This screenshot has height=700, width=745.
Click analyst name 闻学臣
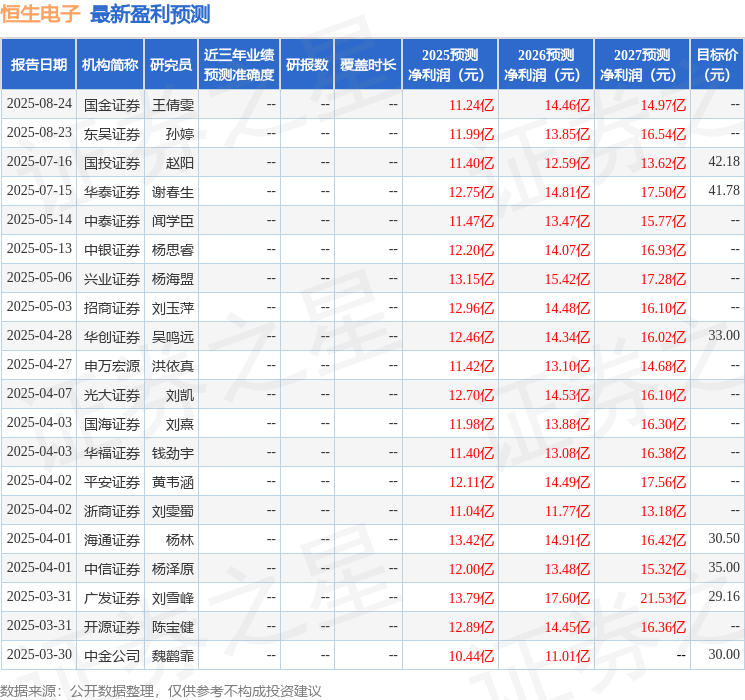pyautogui.click(x=173, y=221)
